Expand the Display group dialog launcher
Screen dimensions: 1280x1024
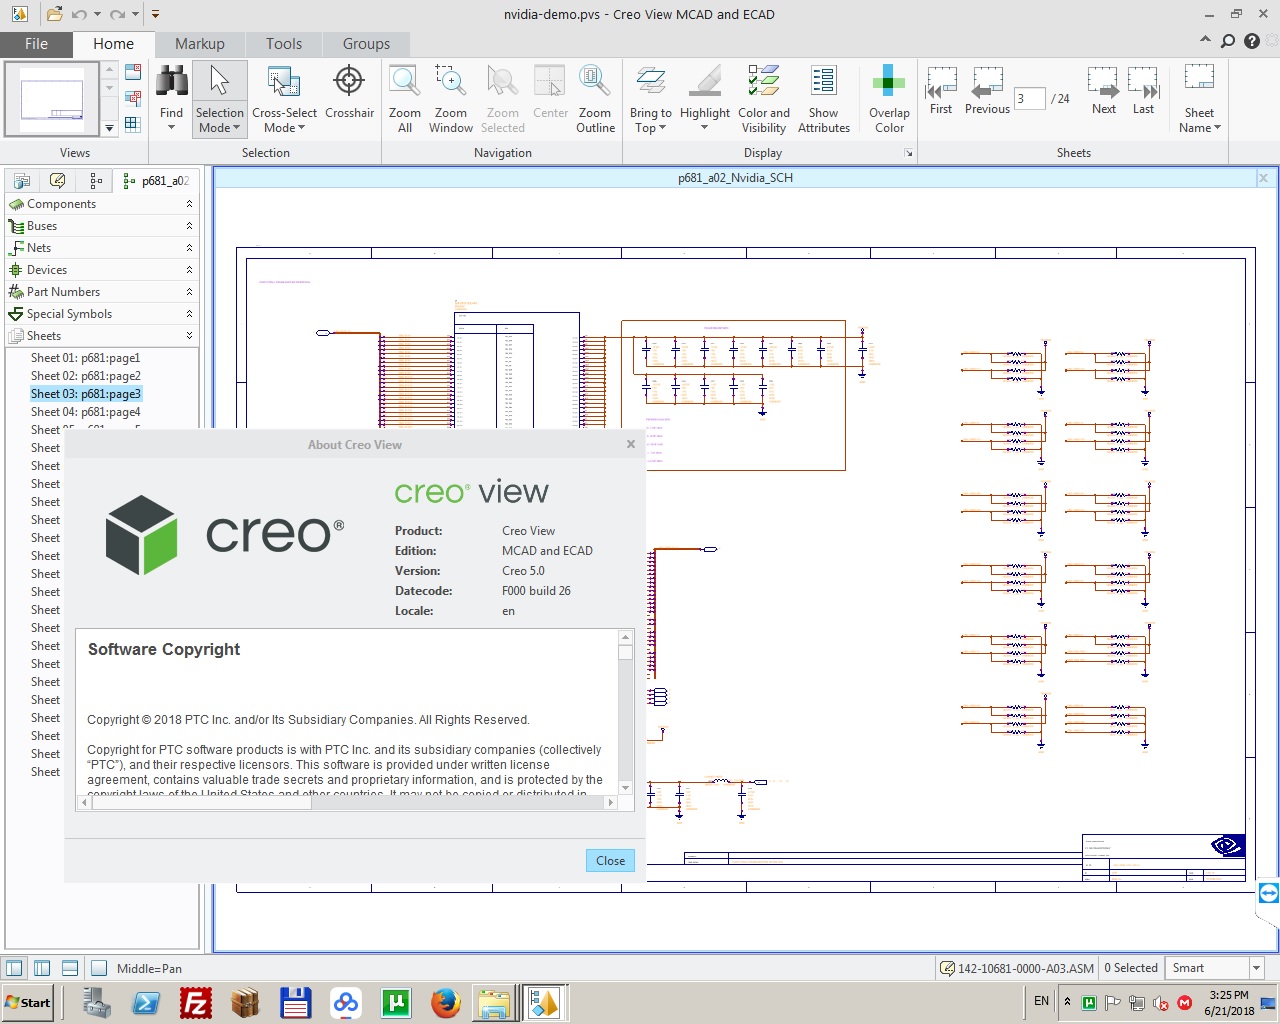coord(908,153)
